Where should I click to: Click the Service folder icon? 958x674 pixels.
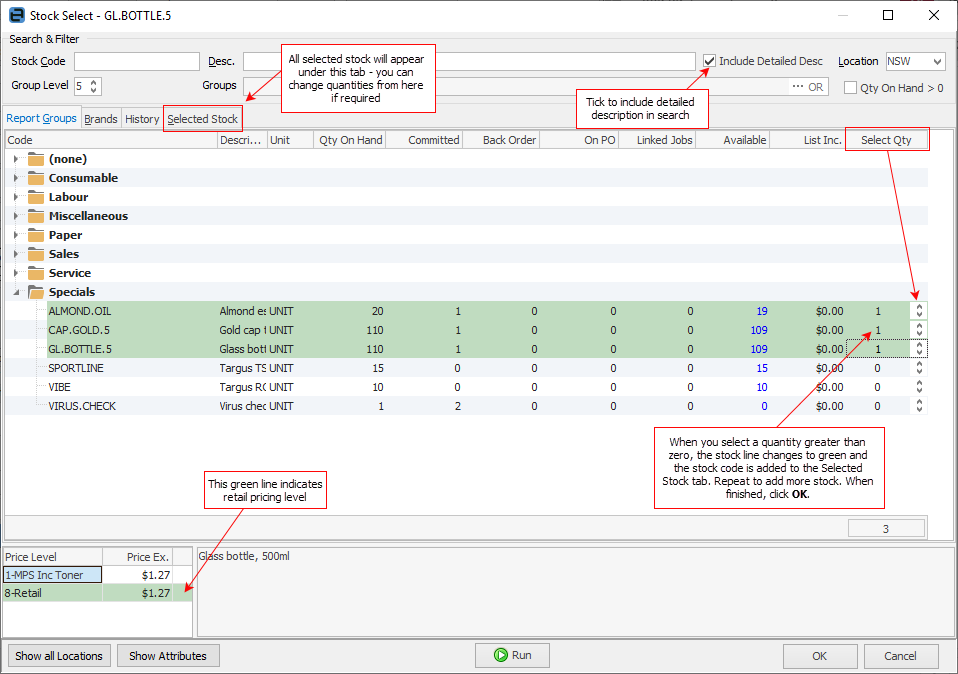pyautogui.click(x=36, y=273)
